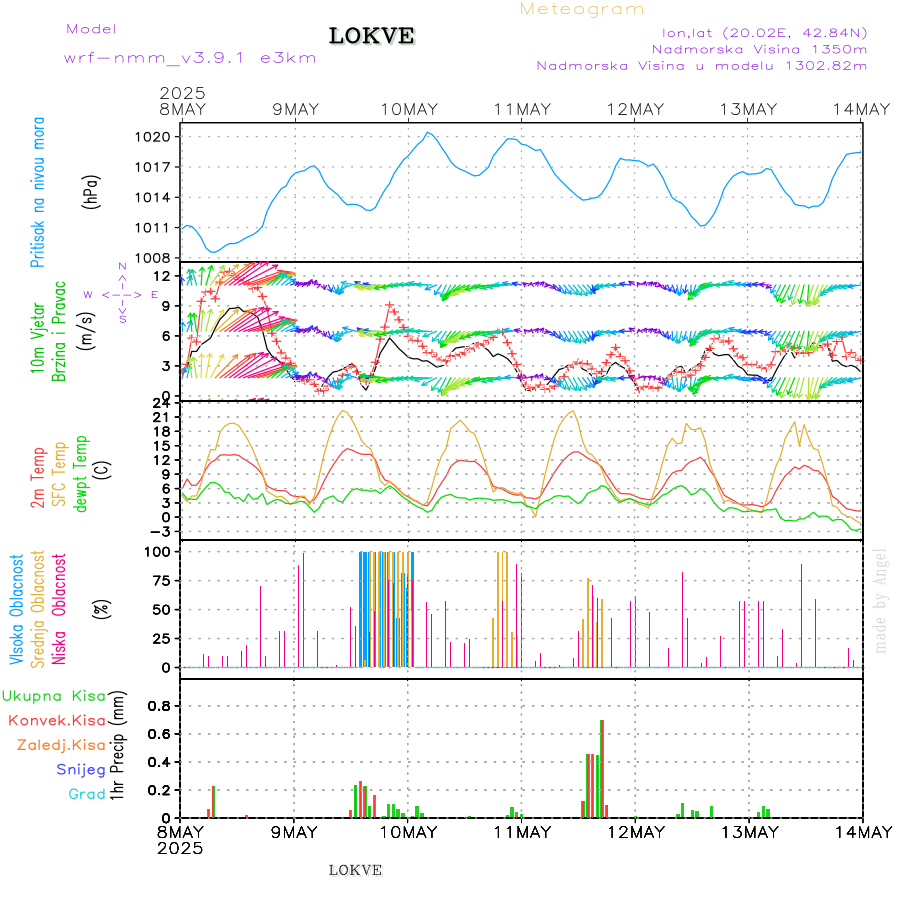Click the 10MAY label on top axis
This screenshot has height=900, width=900.
pyautogui.click(x=408, y=109)
